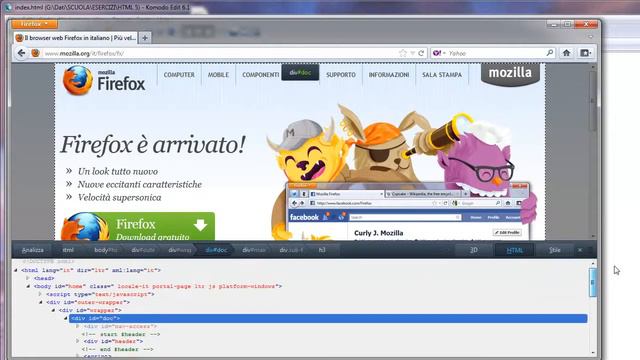Open the orange Firefox menu button
Viewport: 640px width, 360px height.
pyautogui.click(x=34, y=24)
